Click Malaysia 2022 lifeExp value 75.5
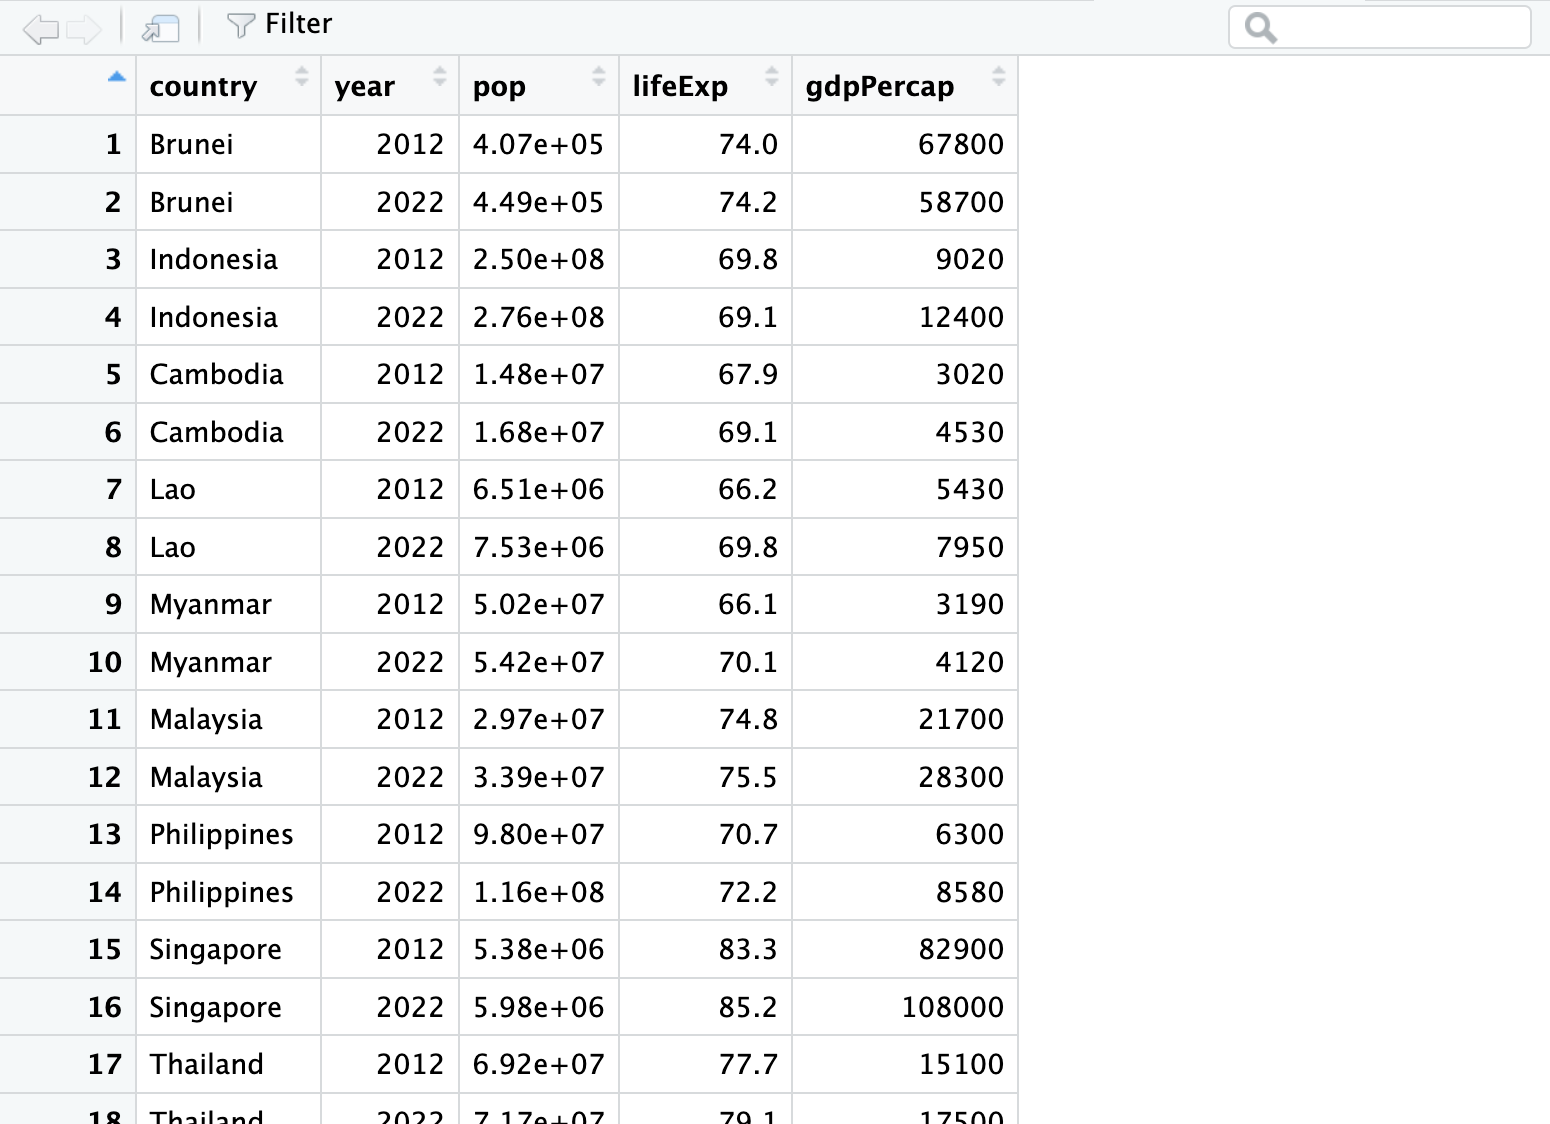1550x1124 pixels. [x=706, y=777]
